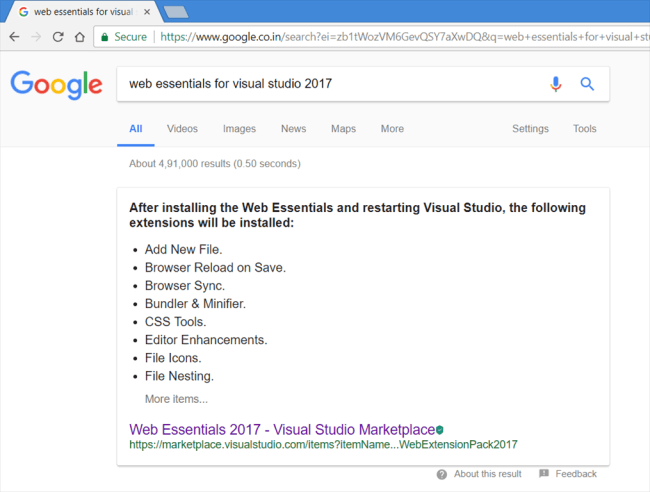This screenshot has height=492, width=650.
Task: Click the 'Add New File.' list item
Action: [184, 250]
